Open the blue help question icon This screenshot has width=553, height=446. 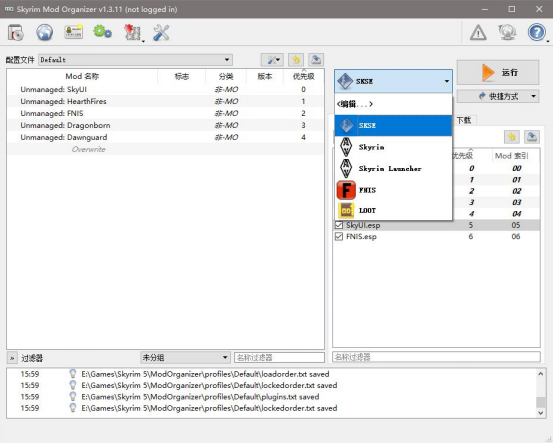point(536,32)
